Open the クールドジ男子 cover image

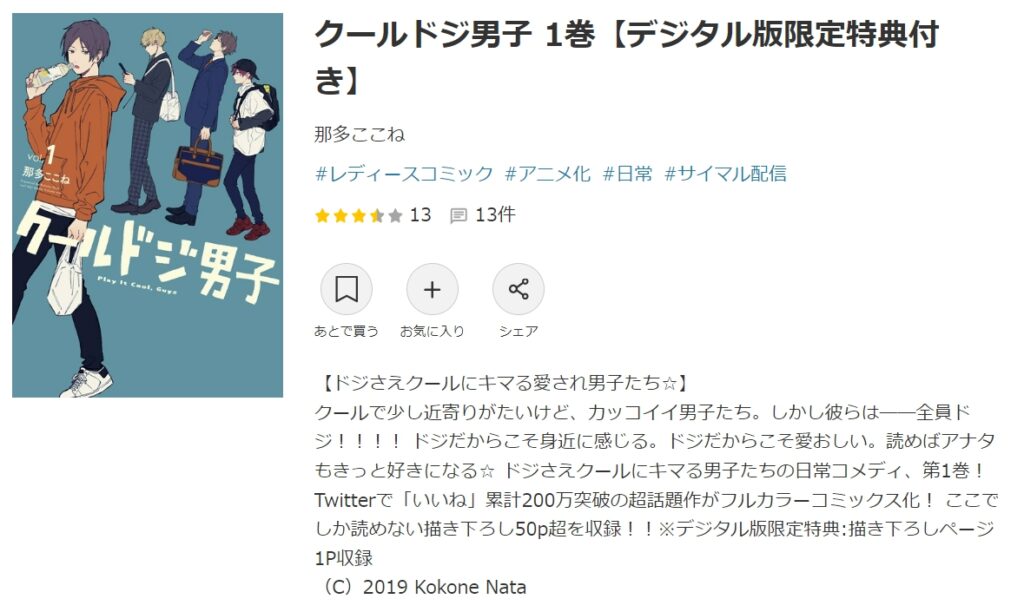[x=148, y=205]
